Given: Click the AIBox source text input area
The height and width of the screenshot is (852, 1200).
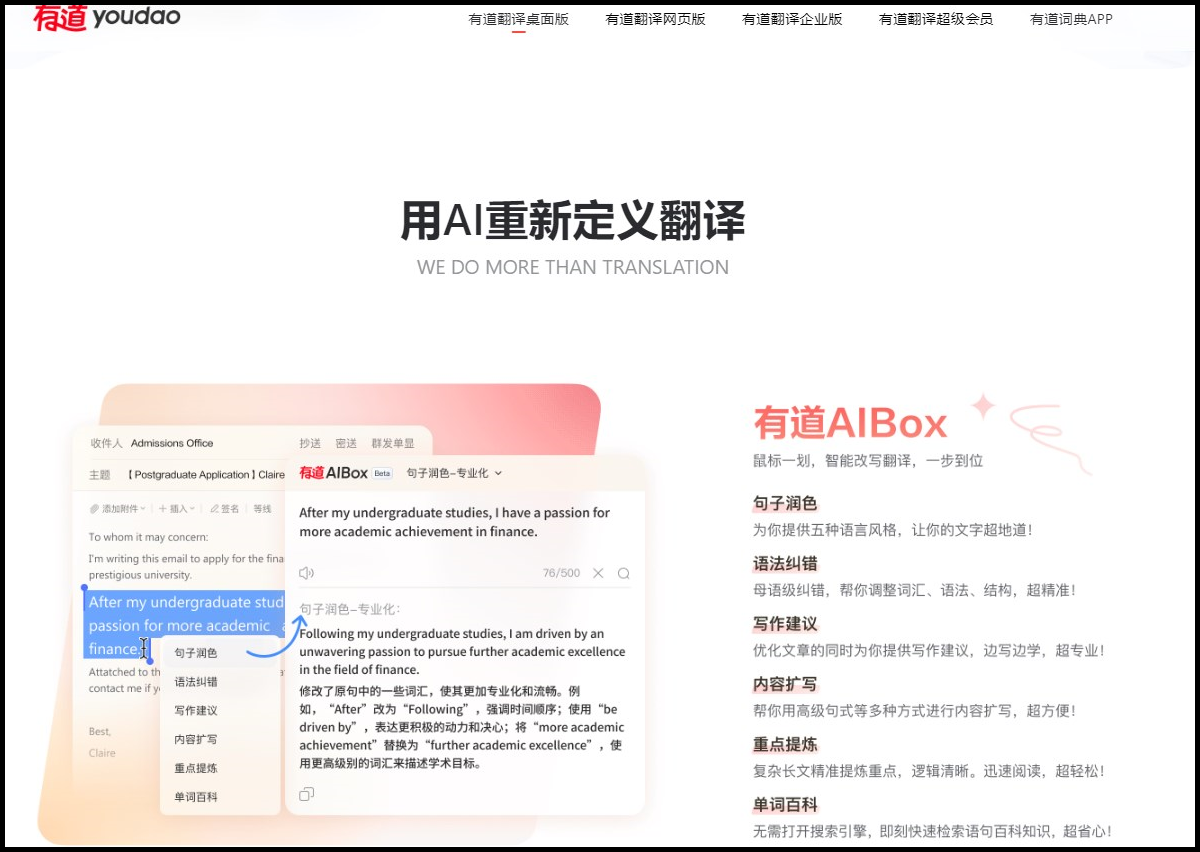Looking at the screenshot, I should (454, 522).
